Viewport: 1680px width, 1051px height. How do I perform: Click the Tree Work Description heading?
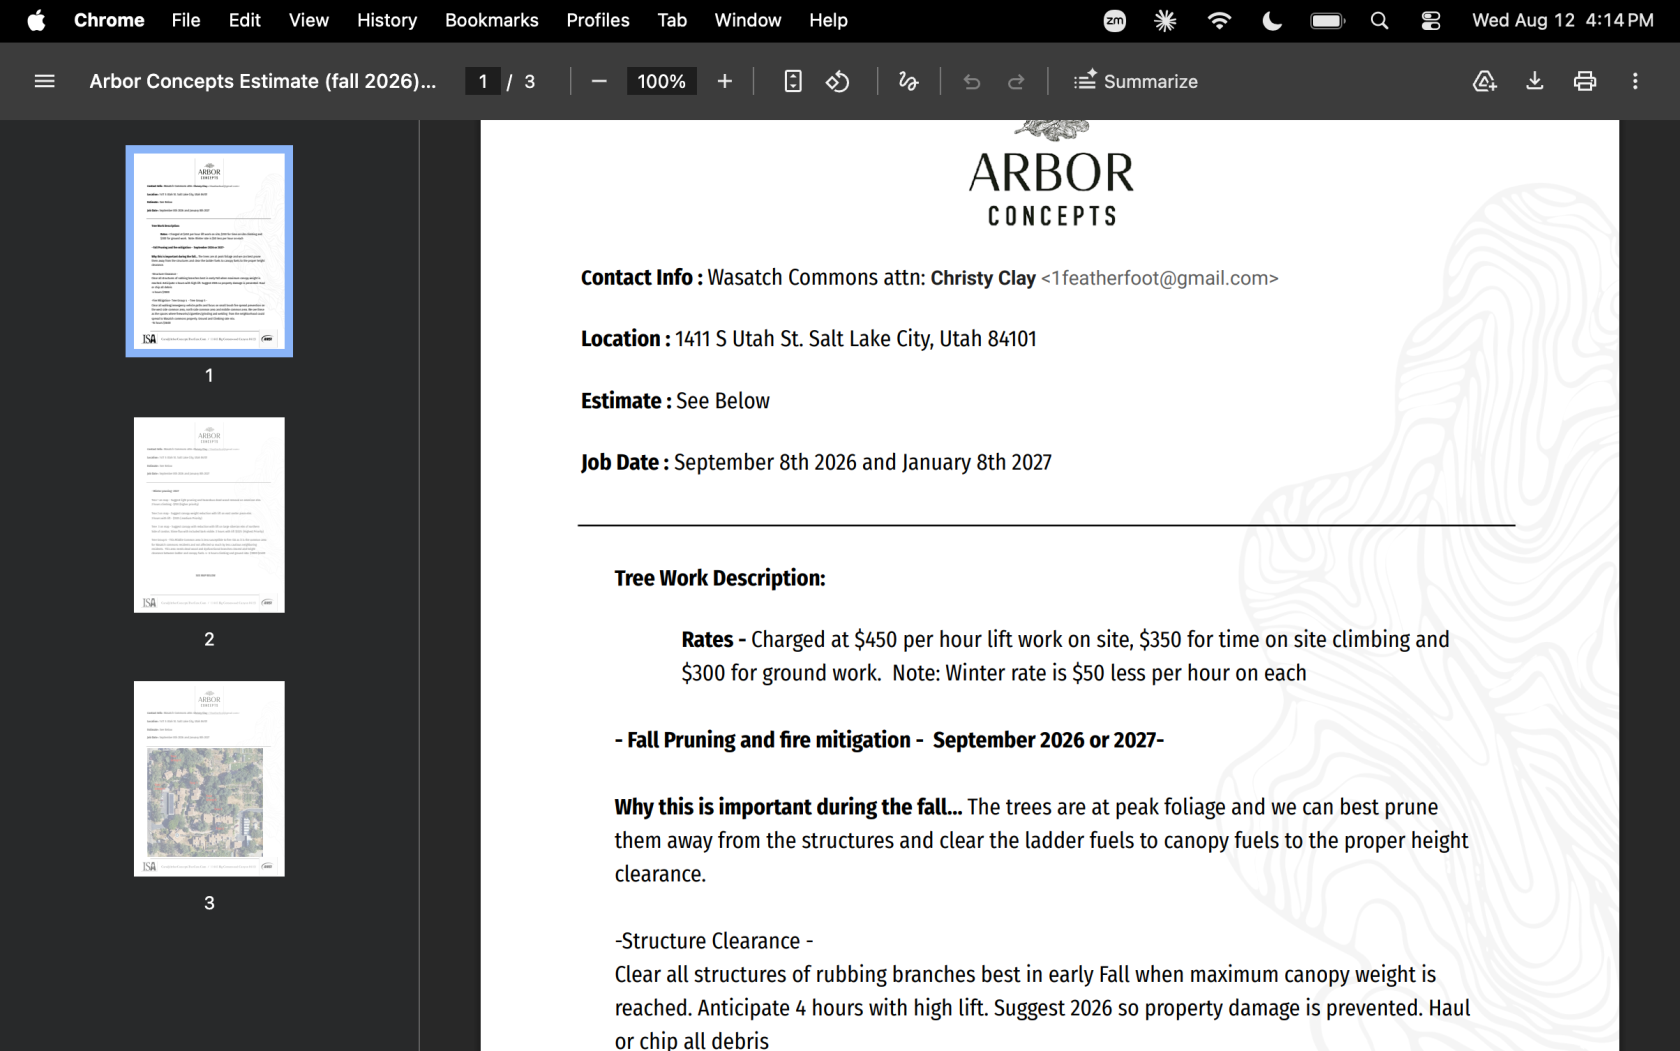720,578
